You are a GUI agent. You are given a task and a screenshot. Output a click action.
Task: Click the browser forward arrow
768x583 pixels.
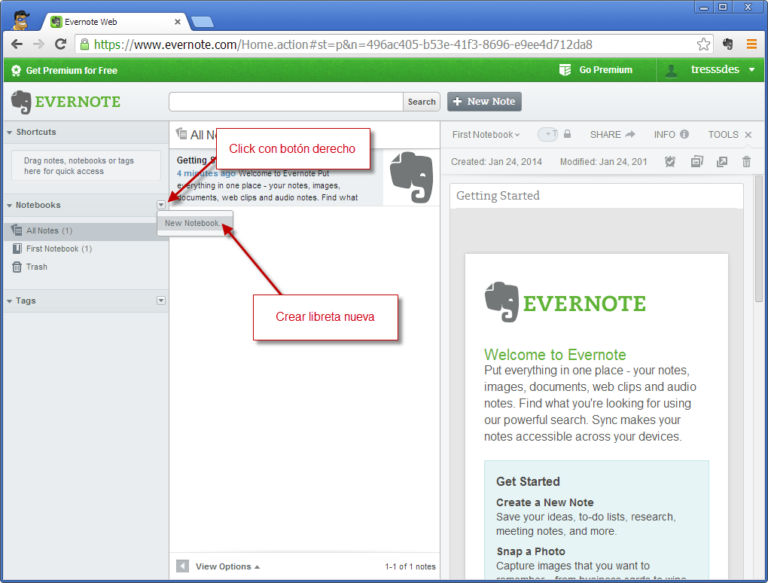[38, 44]
